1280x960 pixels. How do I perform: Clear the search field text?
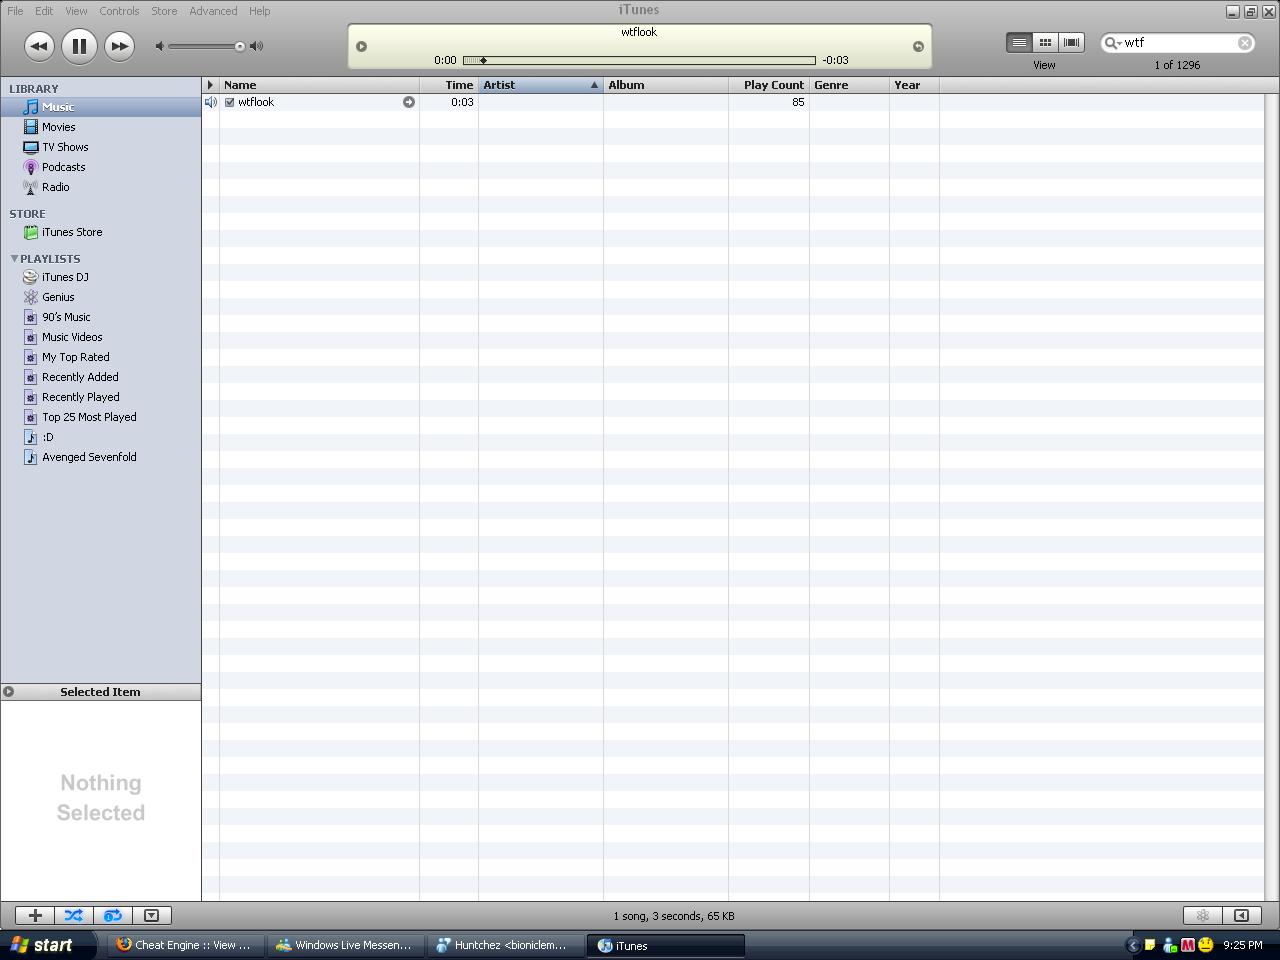[x=1245, y=43]
